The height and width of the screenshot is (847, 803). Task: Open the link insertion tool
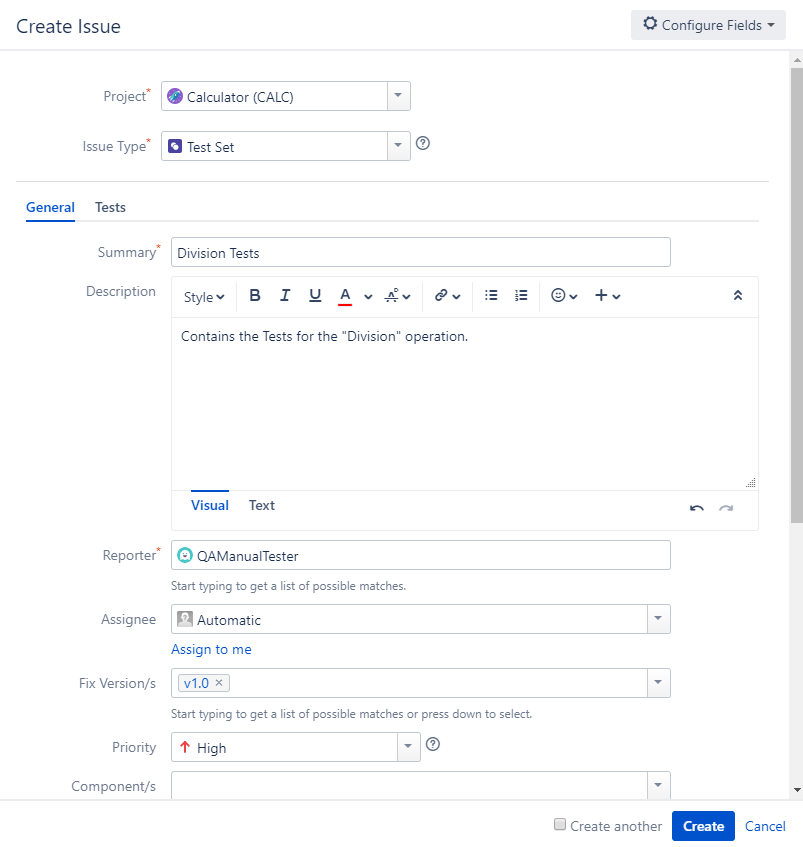tap(447, 295)
